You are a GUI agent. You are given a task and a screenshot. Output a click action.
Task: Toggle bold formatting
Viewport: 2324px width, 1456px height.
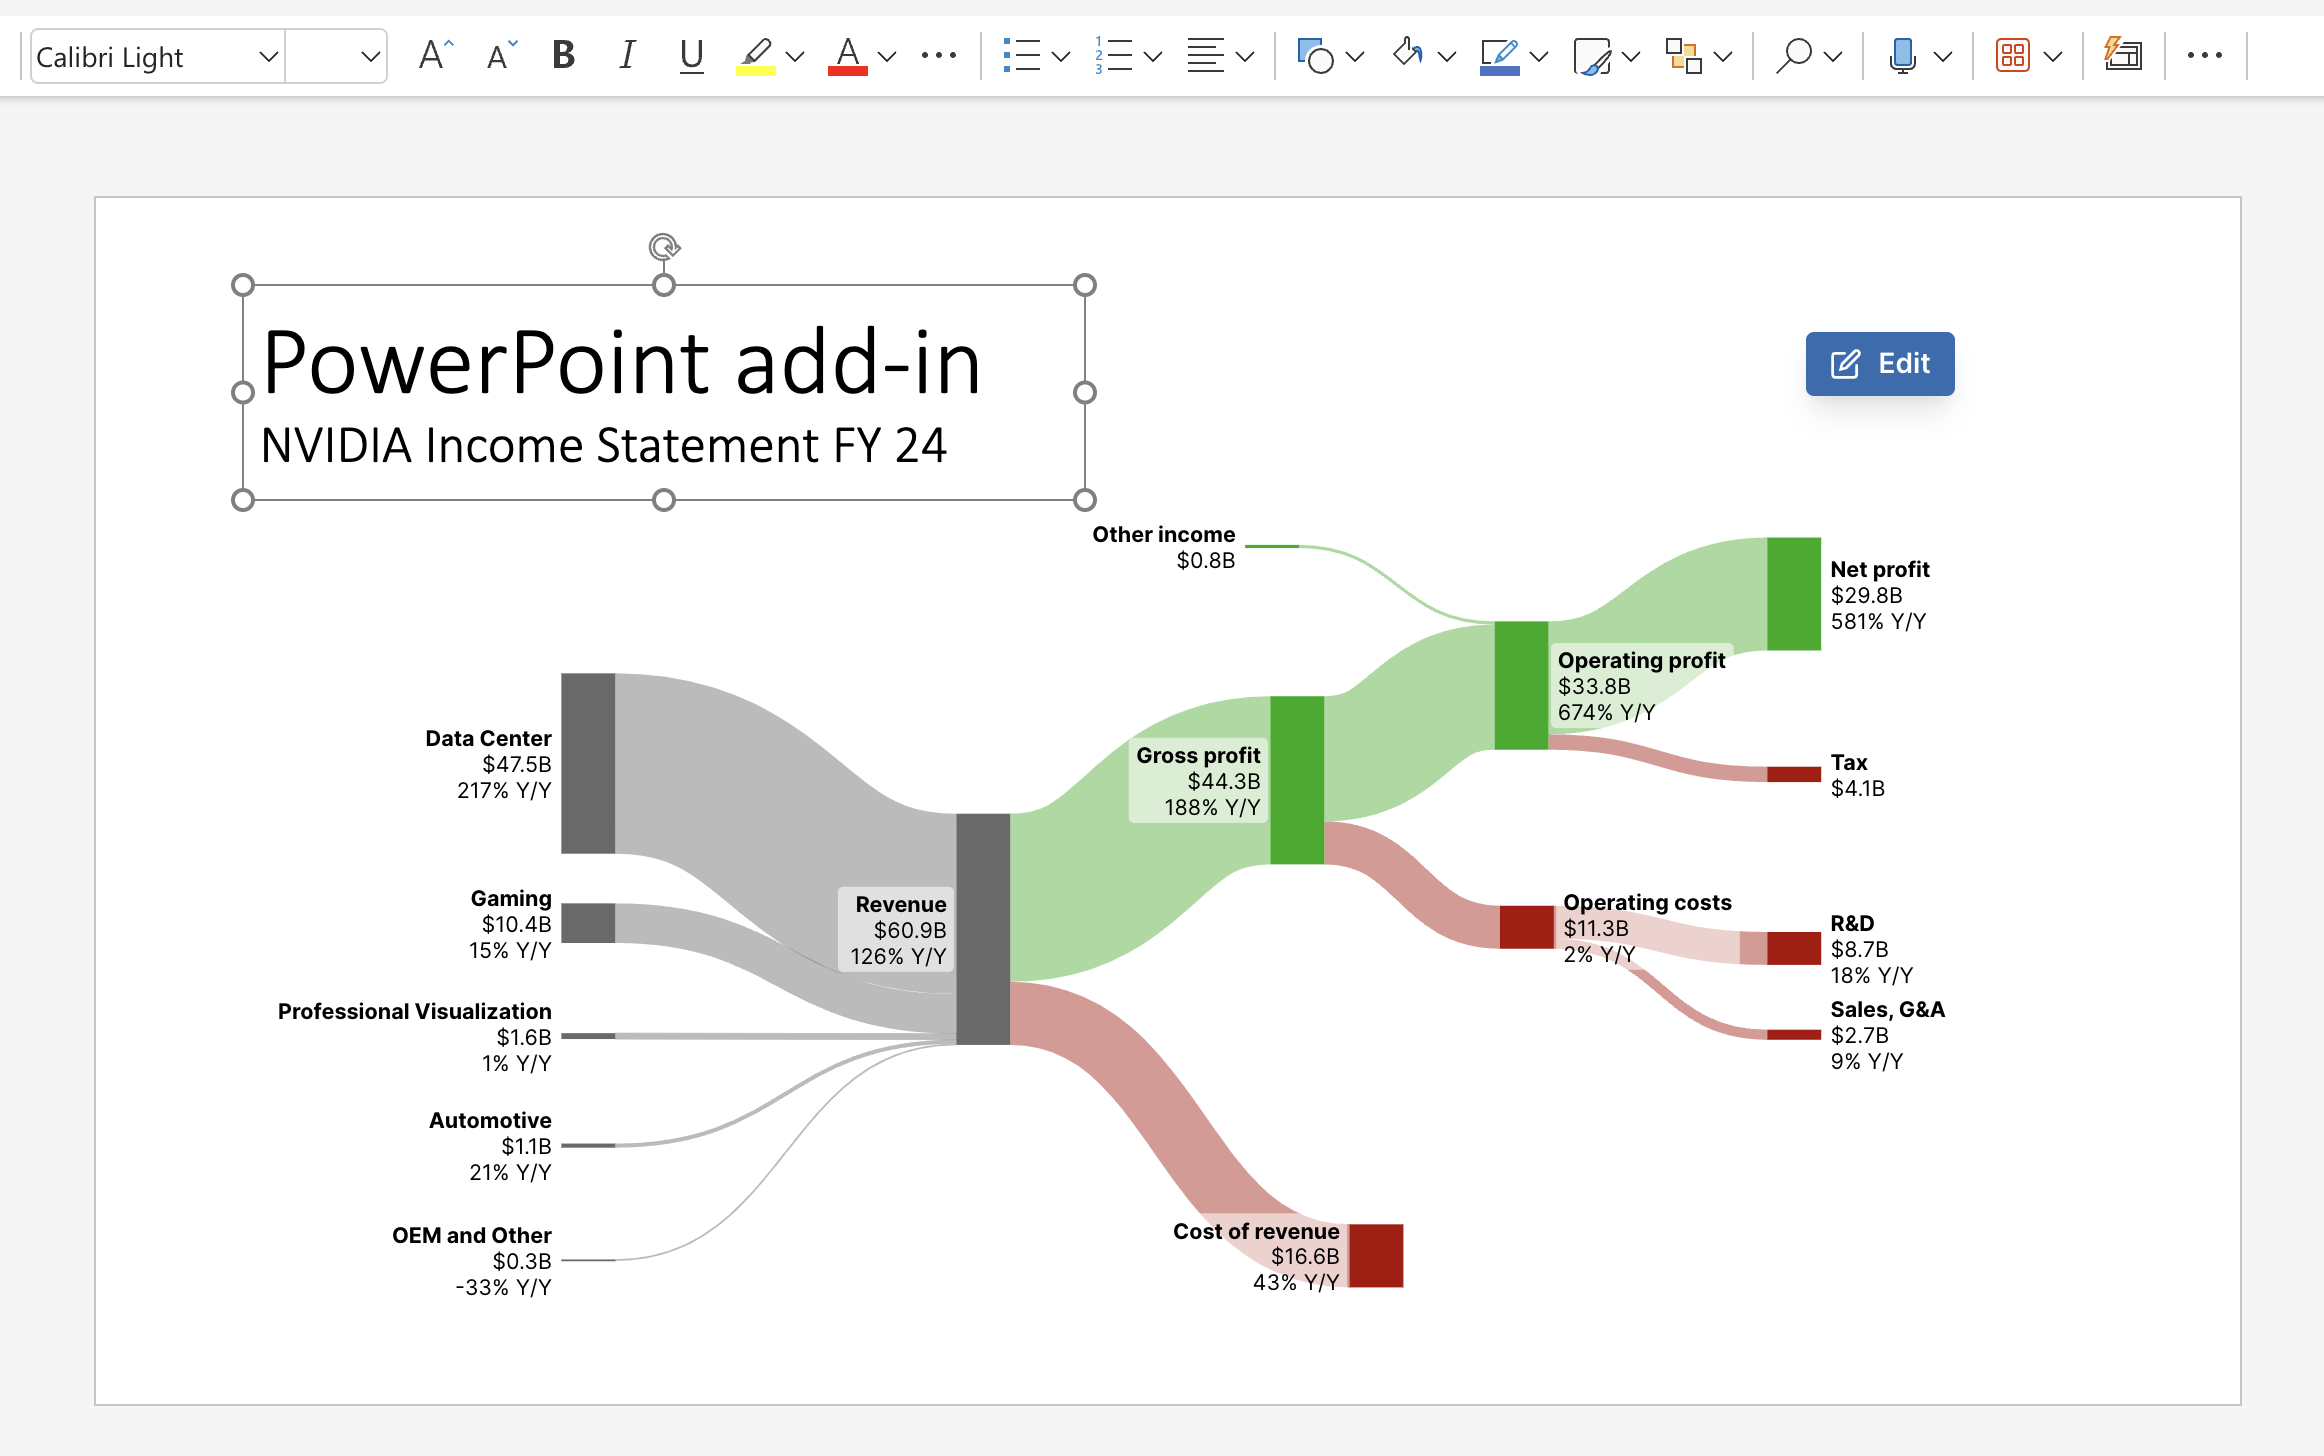pos(564,56)
